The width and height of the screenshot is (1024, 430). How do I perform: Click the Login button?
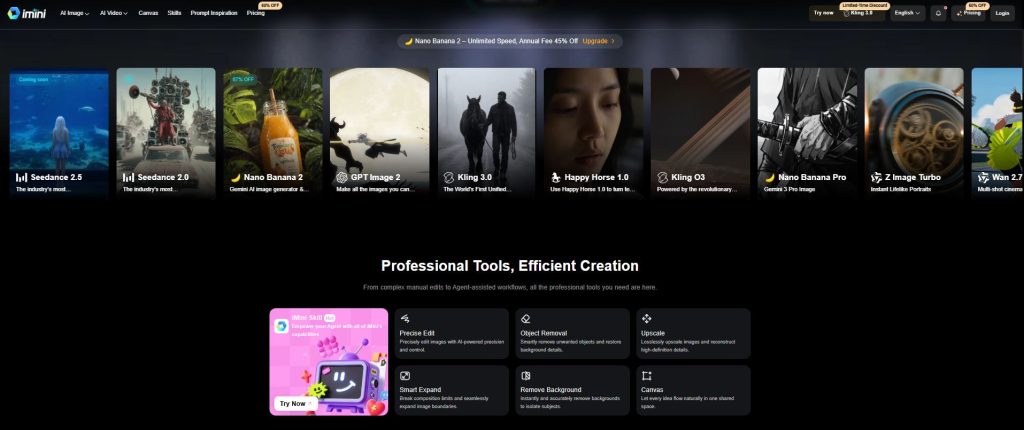(1002, 13)
